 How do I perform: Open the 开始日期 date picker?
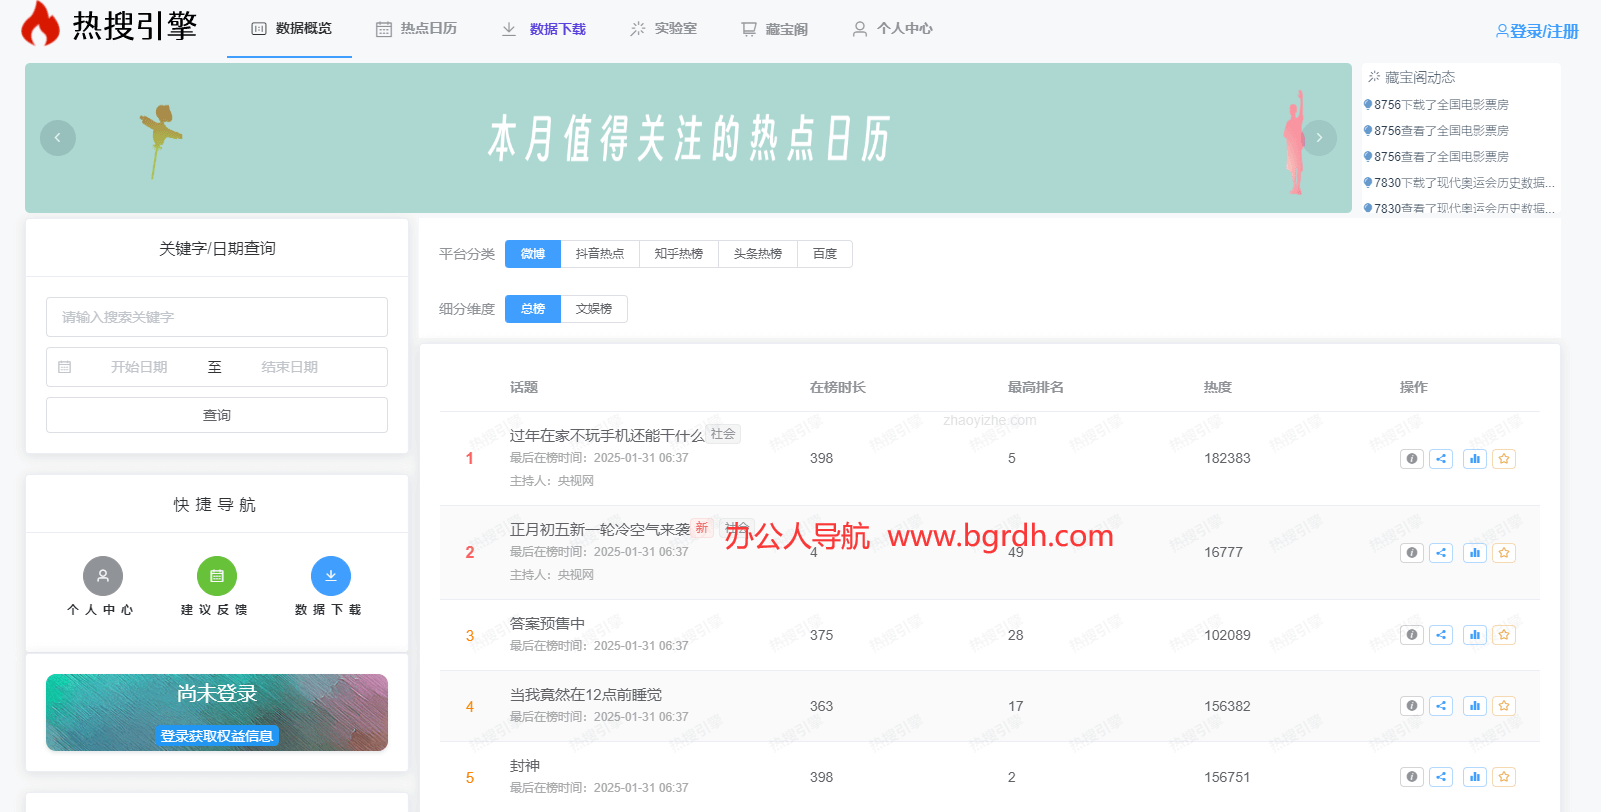139,367
